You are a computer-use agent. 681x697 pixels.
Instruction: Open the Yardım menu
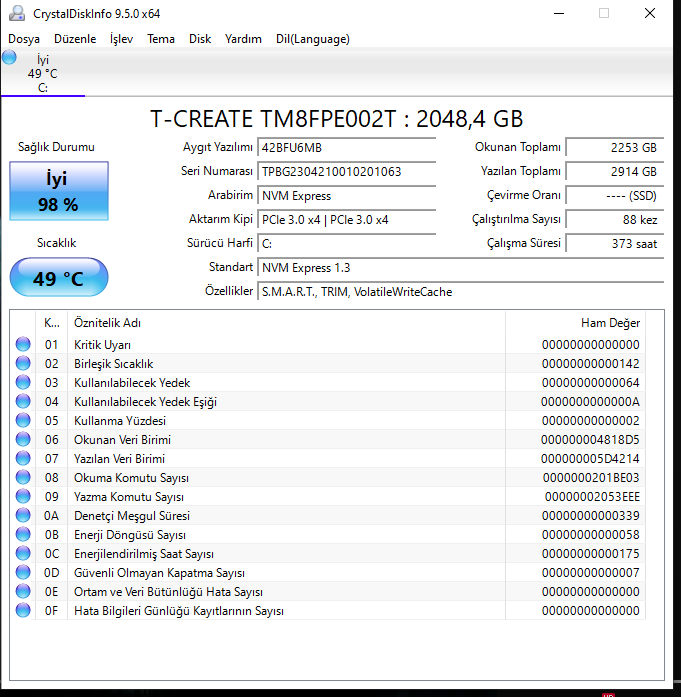243,39
